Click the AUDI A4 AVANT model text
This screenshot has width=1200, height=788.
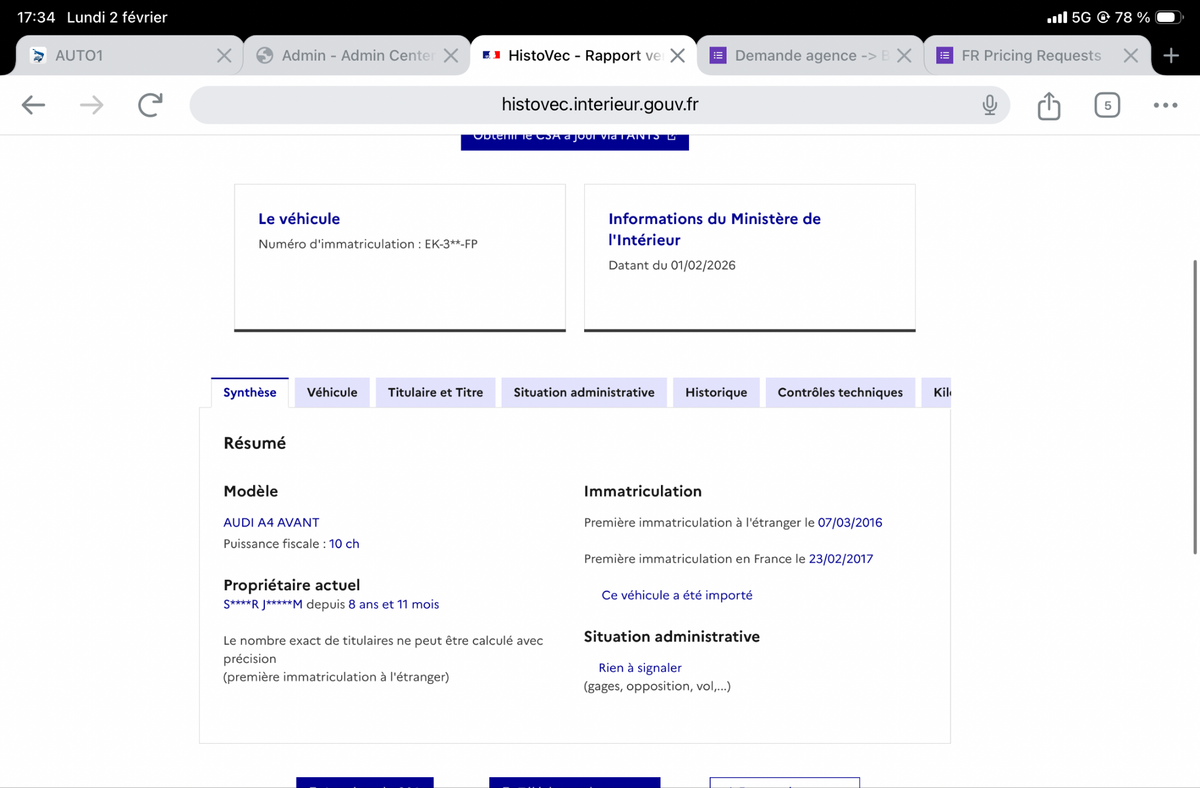click(x=271, y=522)
